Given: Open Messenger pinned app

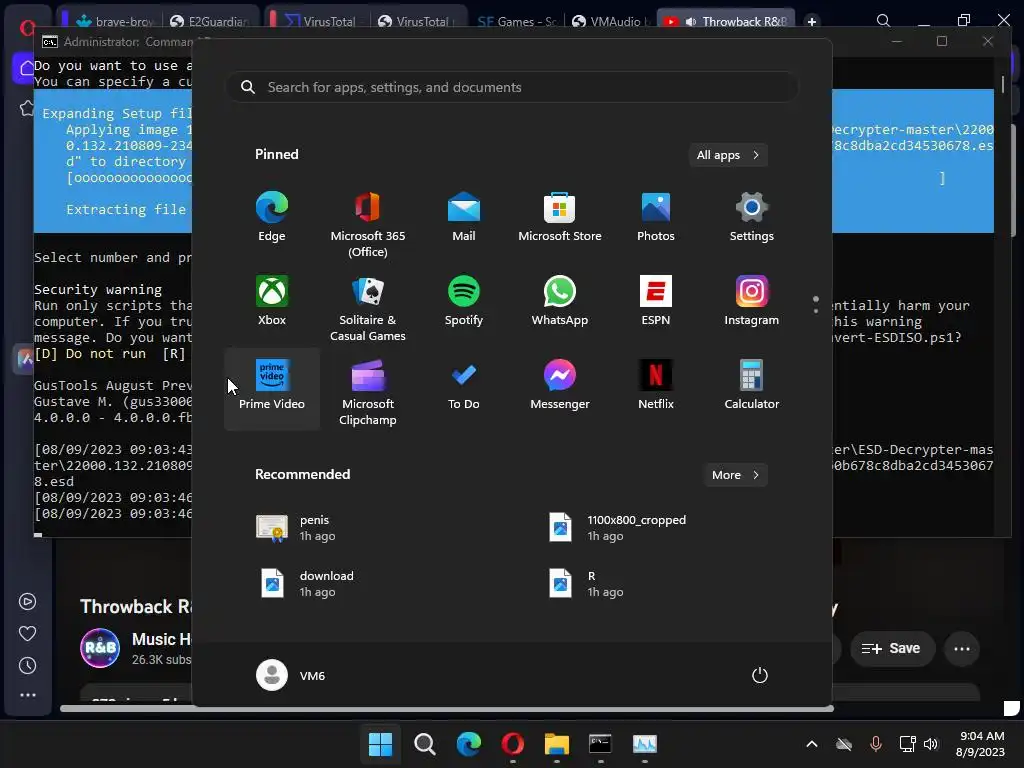Looking at the screenshot, I should [x=560, y=385].
